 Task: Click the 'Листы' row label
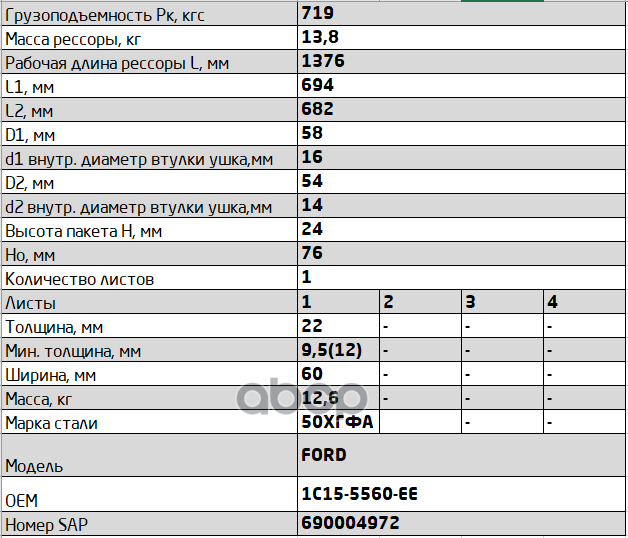click(149, 303)
